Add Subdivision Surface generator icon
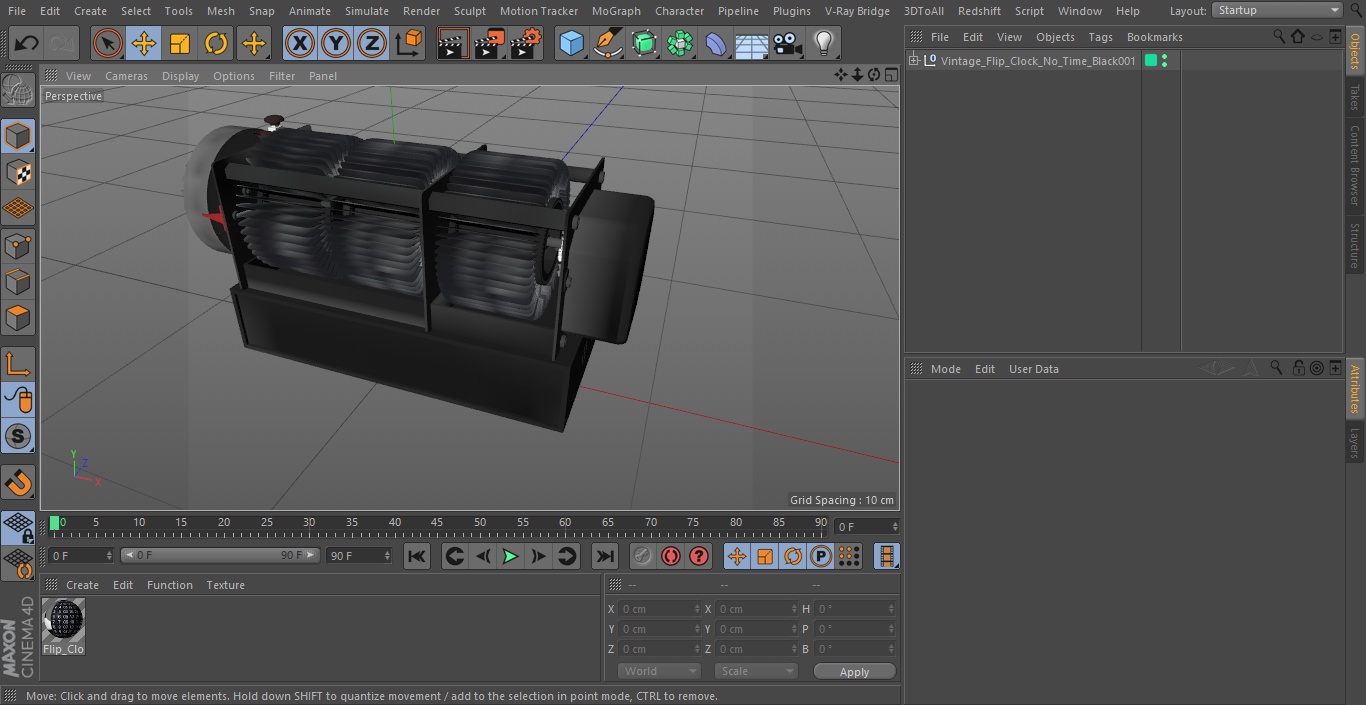Viewport: 1366px width, 705px height. [x=644, y=43]
